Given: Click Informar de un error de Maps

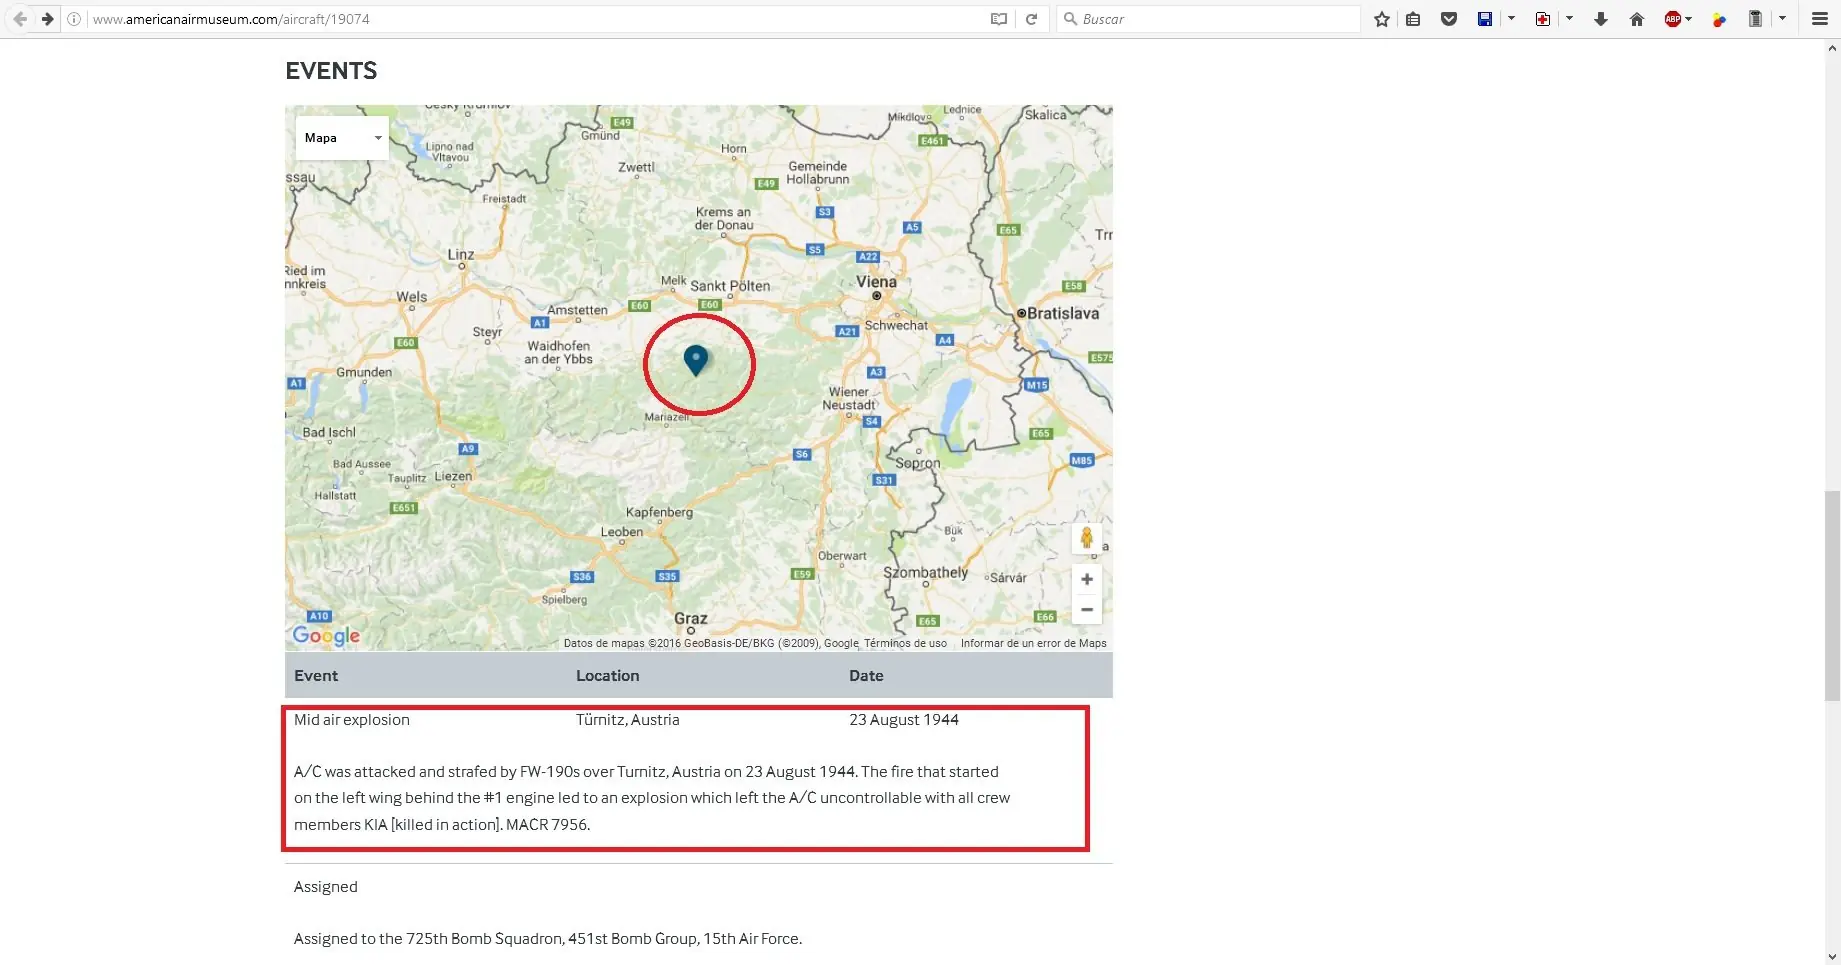Looking at the screenshot, I should tap(1034, 643).
